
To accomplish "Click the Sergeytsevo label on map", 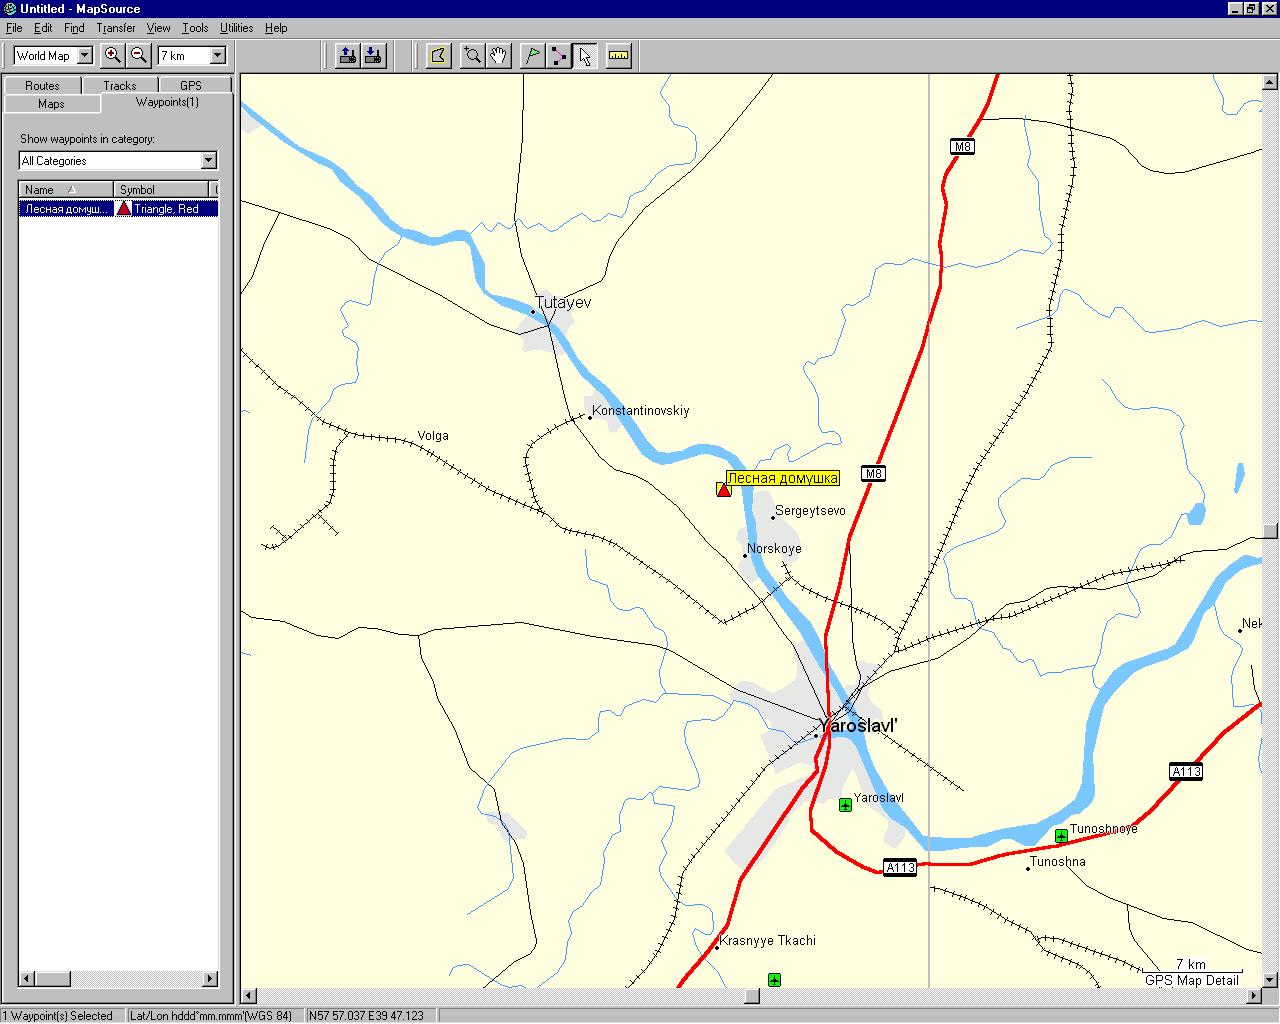I will pyautogui.click(x=810, y=511).
